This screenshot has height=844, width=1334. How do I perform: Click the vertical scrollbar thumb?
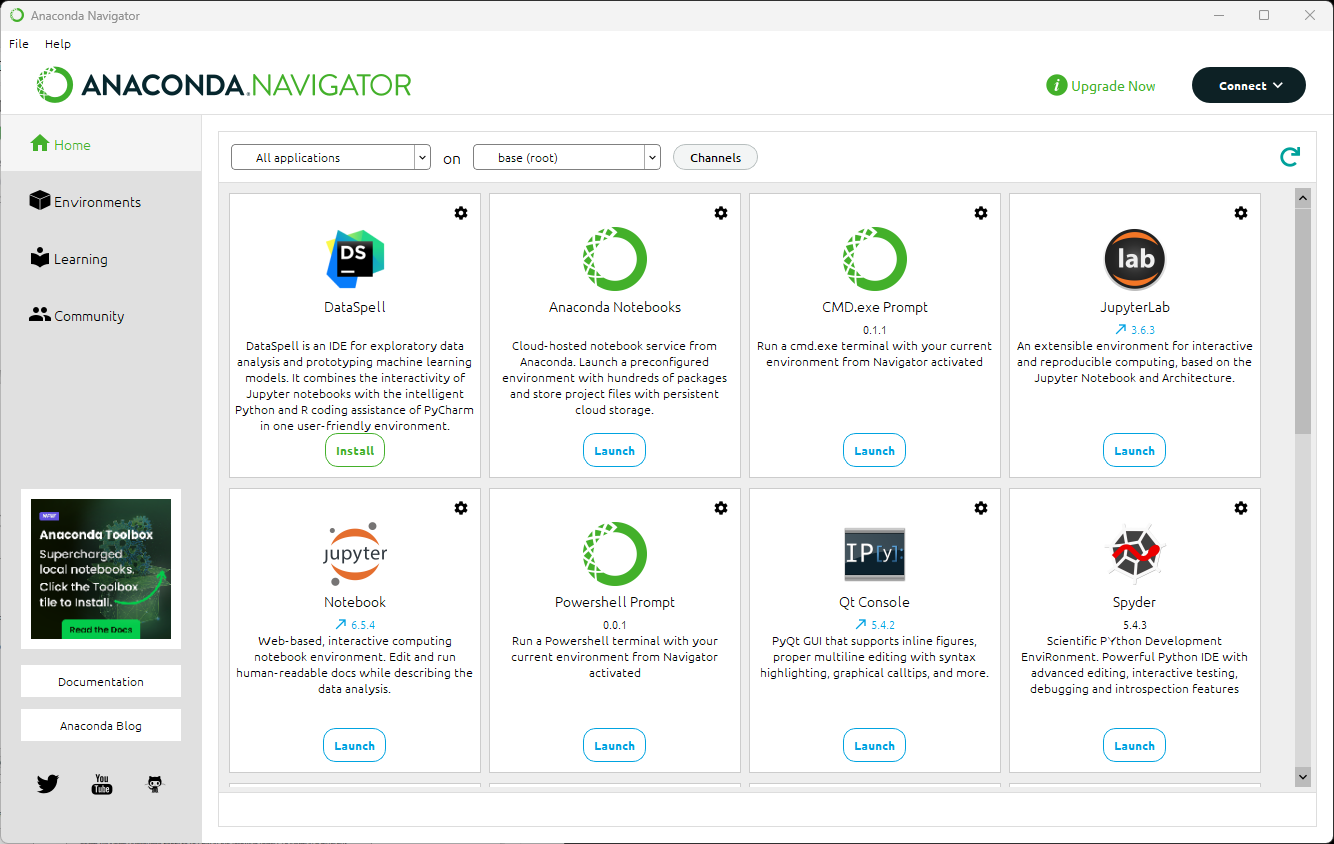point(1303,322)
